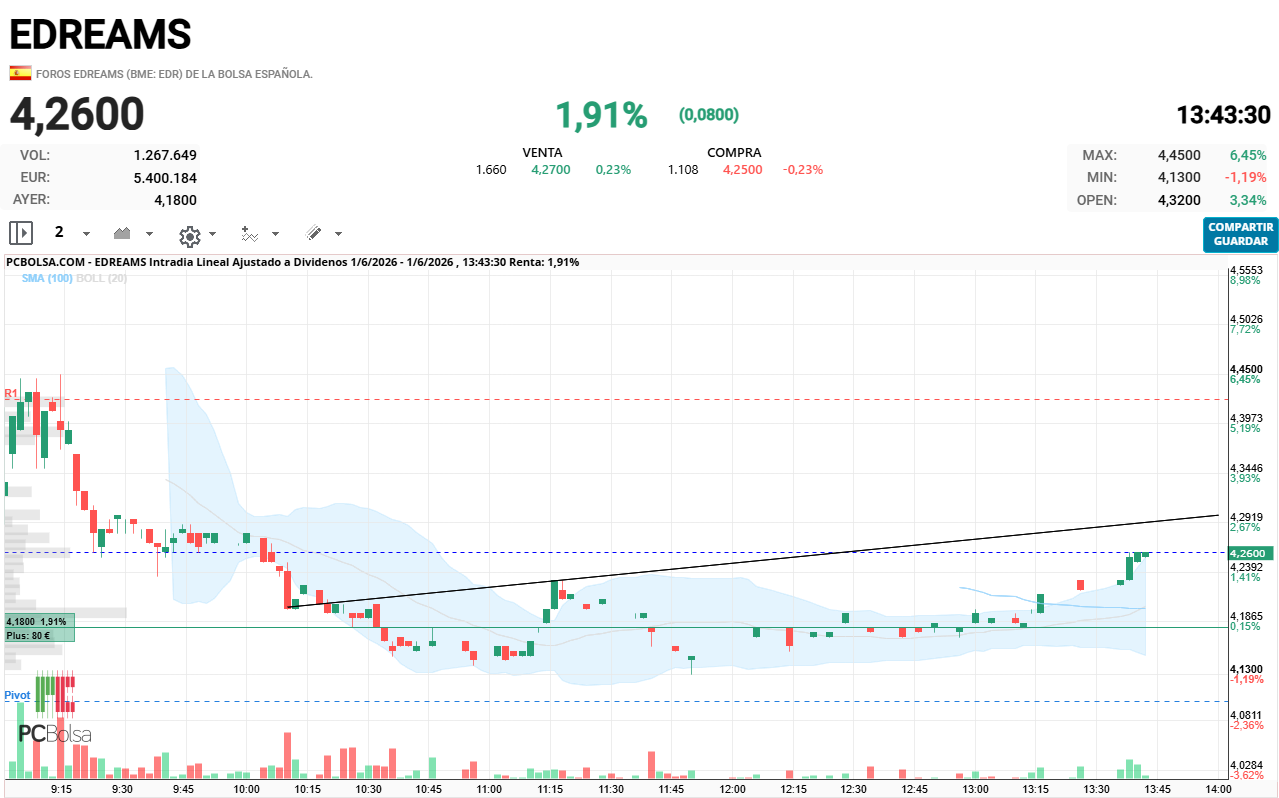Image resolution: width=1279 pixels, height=798 pixels.
Task: Expand the settings gear dropdown arrow
Action: click(212, 234)
